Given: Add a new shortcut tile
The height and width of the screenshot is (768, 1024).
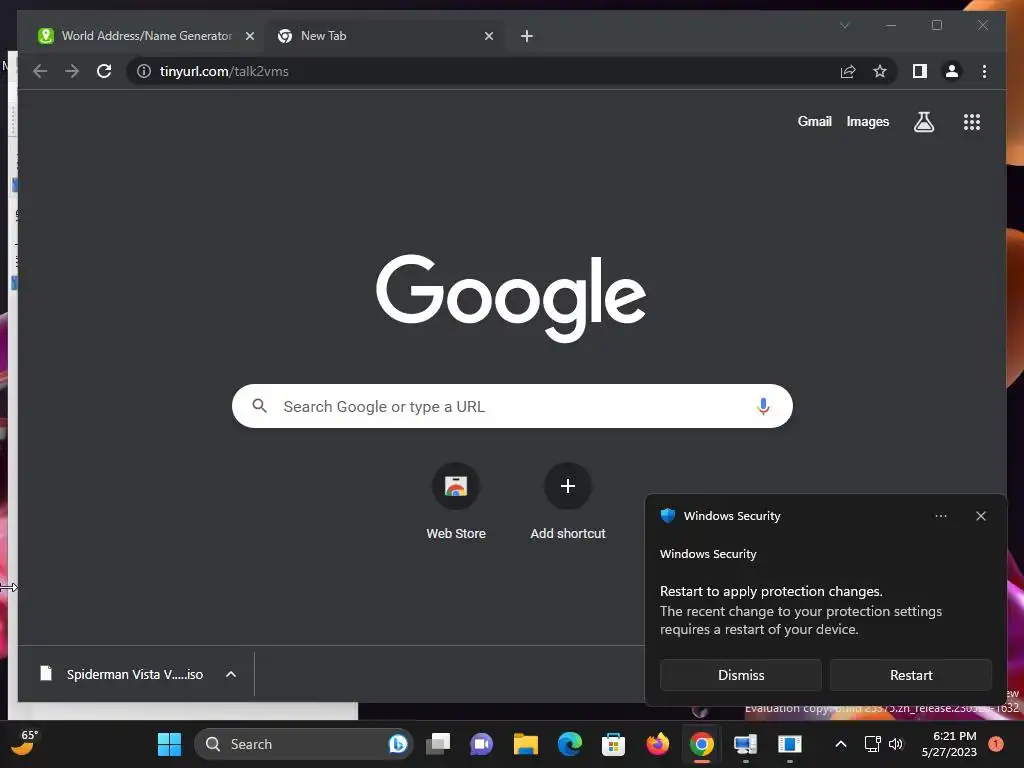Looking at the screenshot, I should 568,501.
